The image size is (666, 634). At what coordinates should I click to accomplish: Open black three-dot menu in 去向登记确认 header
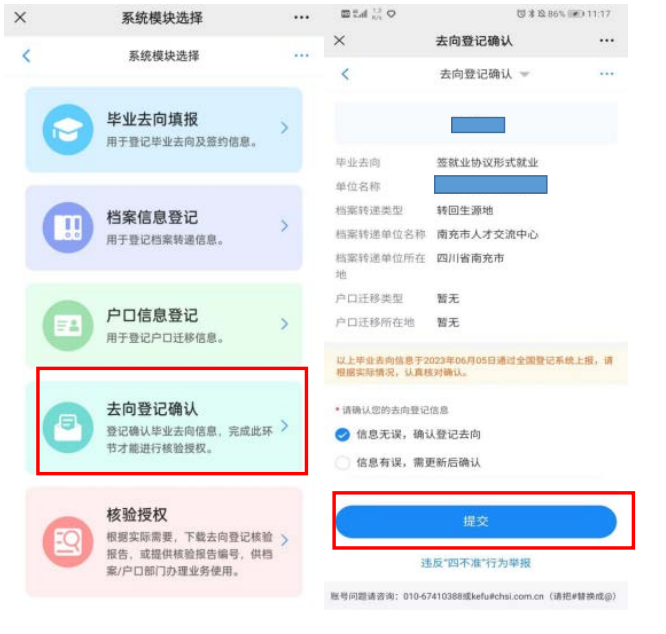pyautogui.click(x=607, y=40)
